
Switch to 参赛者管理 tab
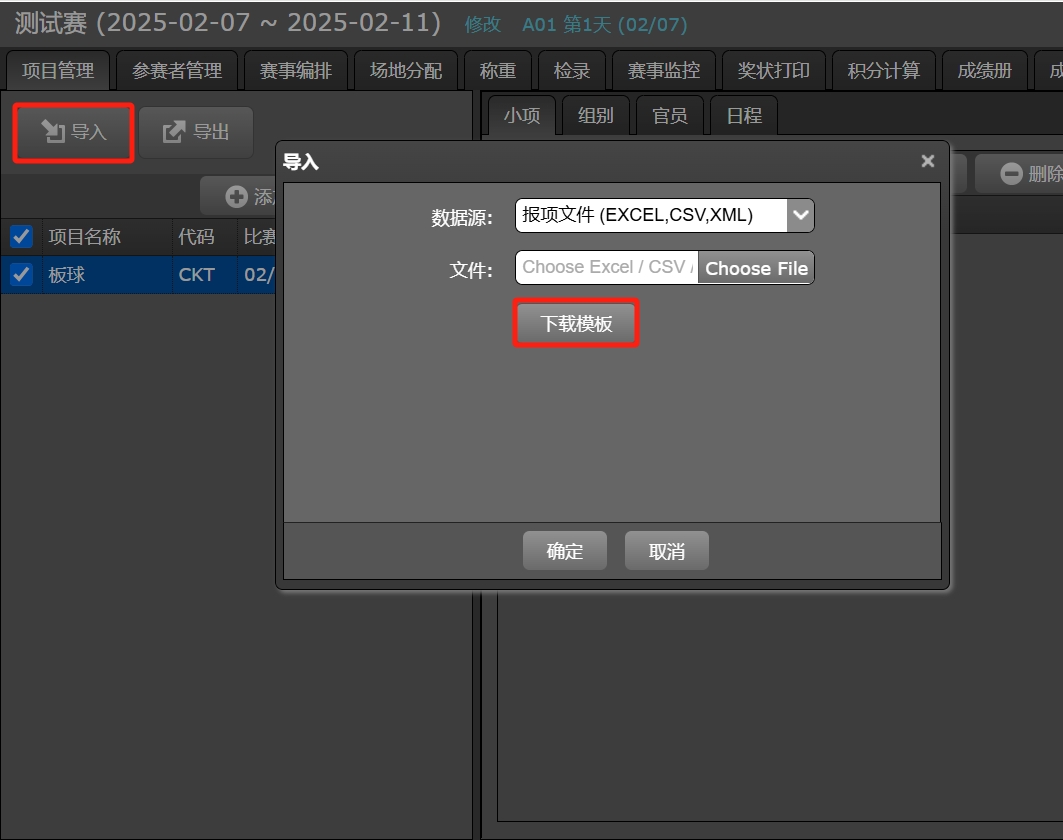[177, 71]
